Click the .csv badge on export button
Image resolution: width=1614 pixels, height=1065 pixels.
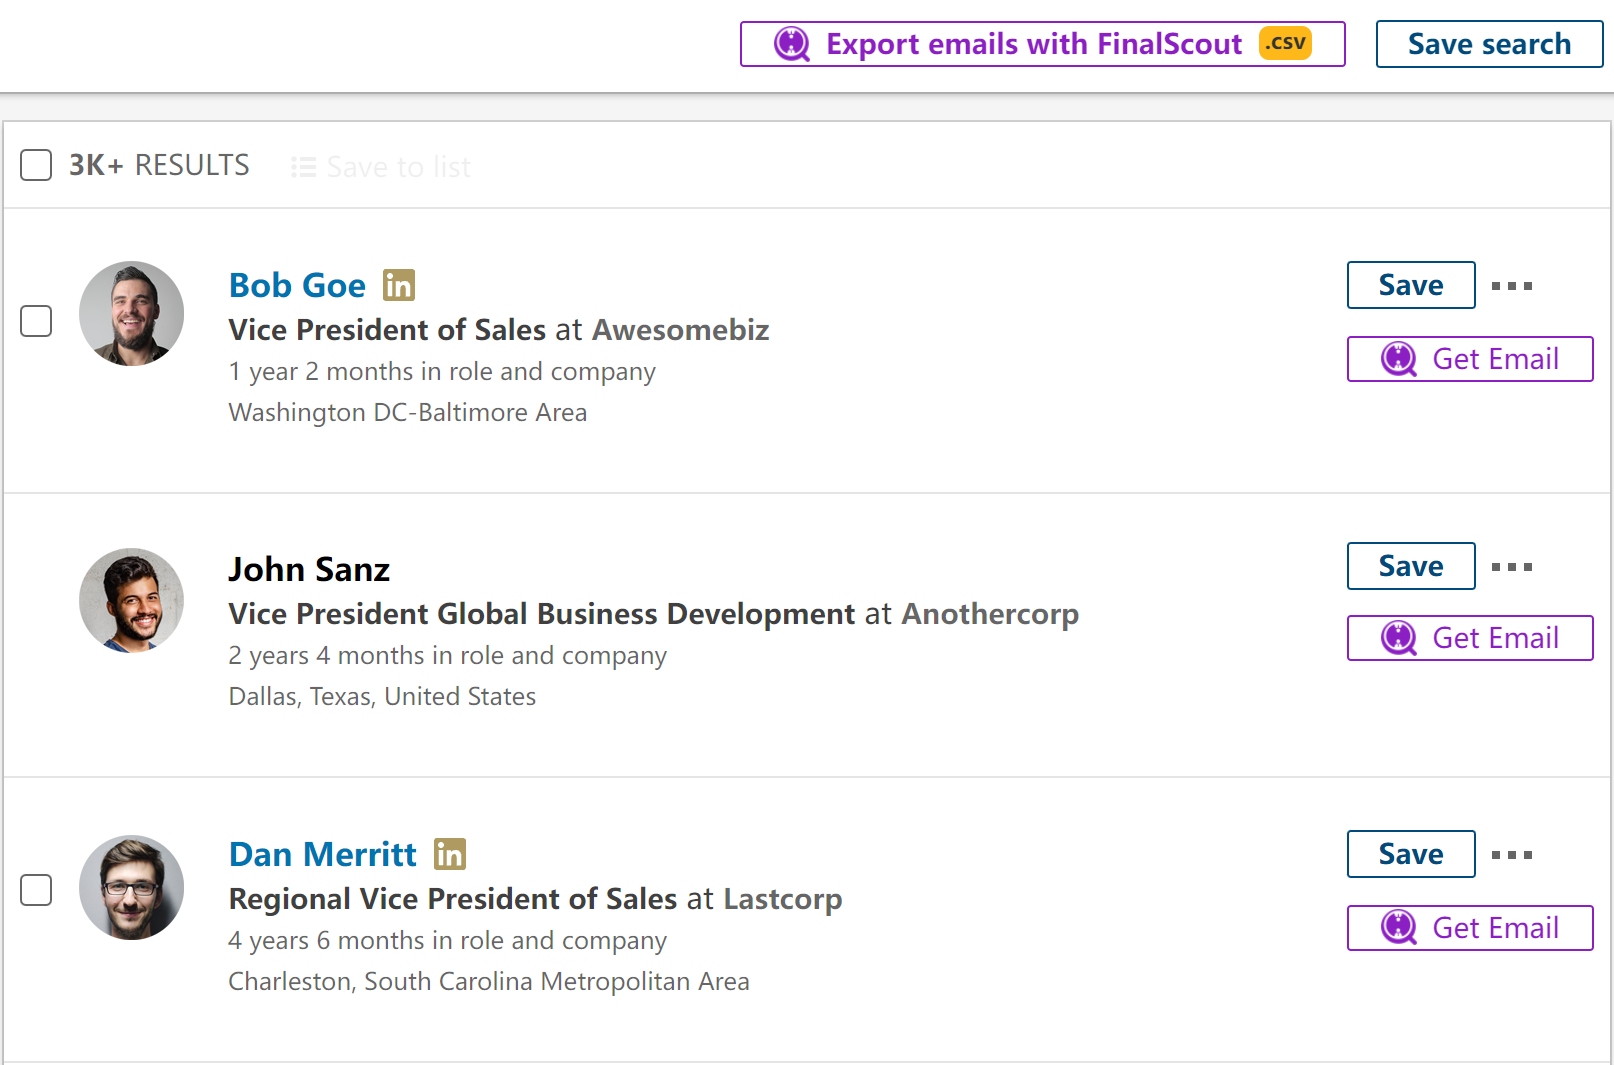click(1285, 43)
